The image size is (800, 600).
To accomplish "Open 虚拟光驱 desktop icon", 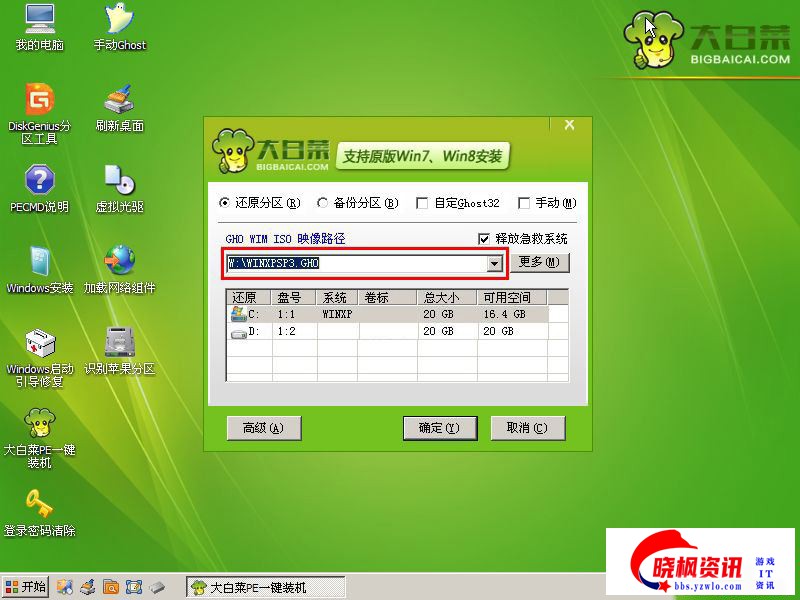I will pyautogui.click(x=119, y=182).
